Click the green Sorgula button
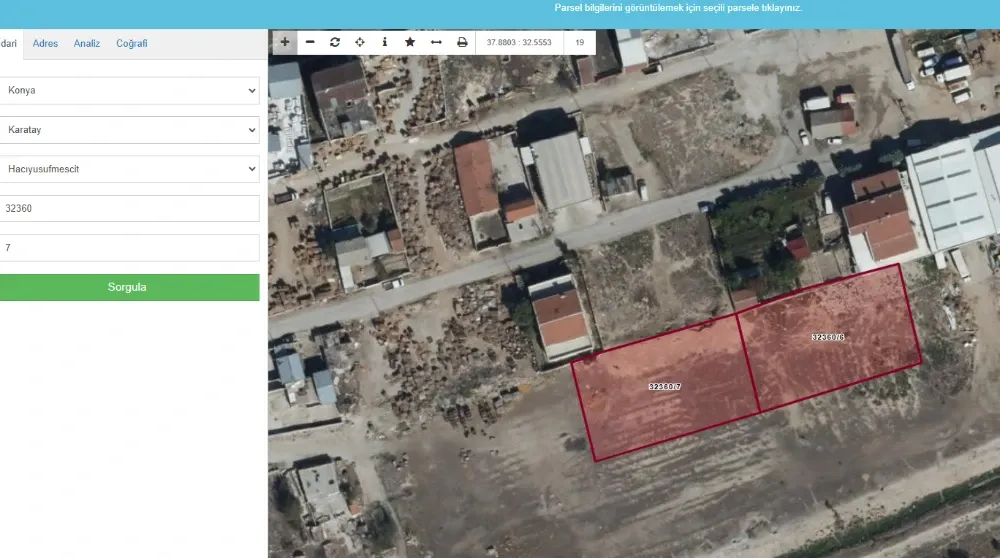 129,287
